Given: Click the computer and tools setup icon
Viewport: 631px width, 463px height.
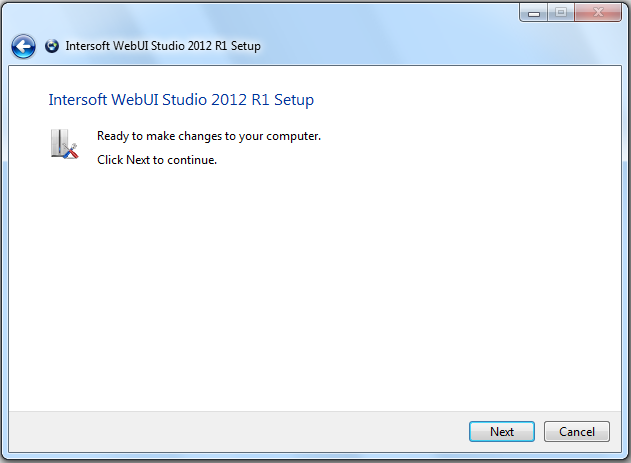Looking at the screenshot, I should pyautogui.click(x=64, y=144).
